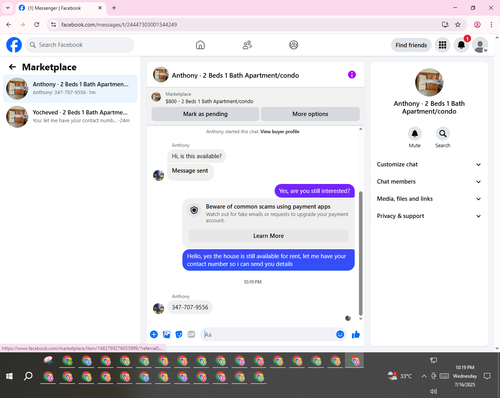Switch to the Messenger | Facebook tab
The image size is (500, 398).
pyautogui.click(x=61, y=8)
